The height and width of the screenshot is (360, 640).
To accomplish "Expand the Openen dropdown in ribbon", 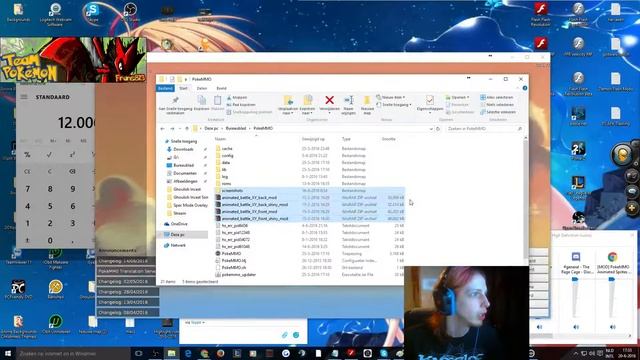I will click(457, 98).
